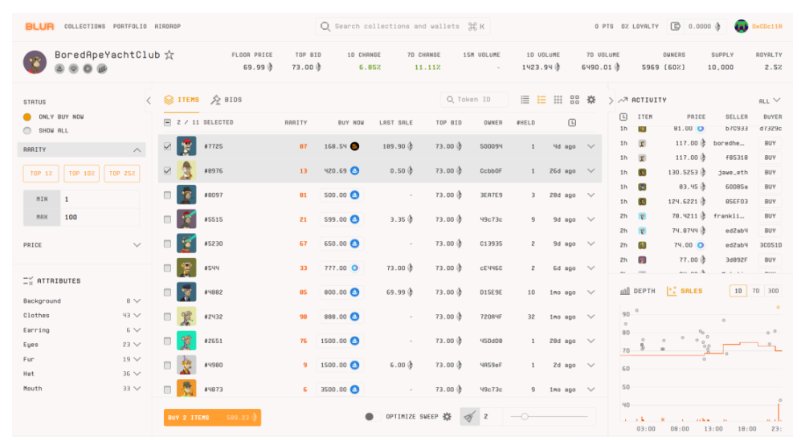
Task: Set chart range to 7D
Action: [756, 291]
